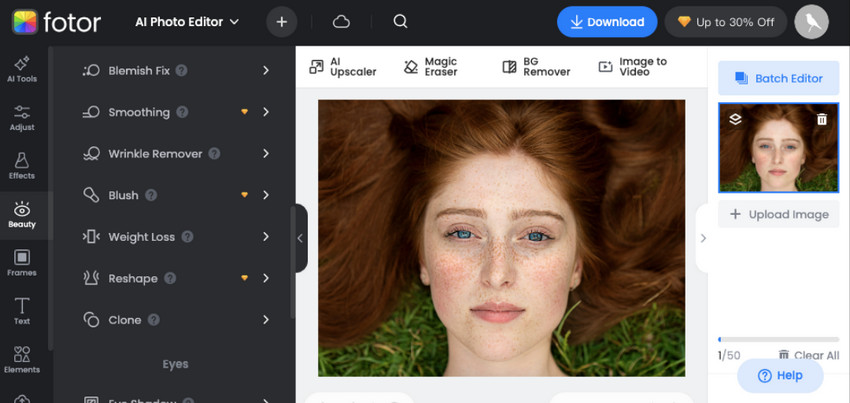Open the AI Upscaler tool
The height and width of the screenshot is (403, 850).
[343, 67]
